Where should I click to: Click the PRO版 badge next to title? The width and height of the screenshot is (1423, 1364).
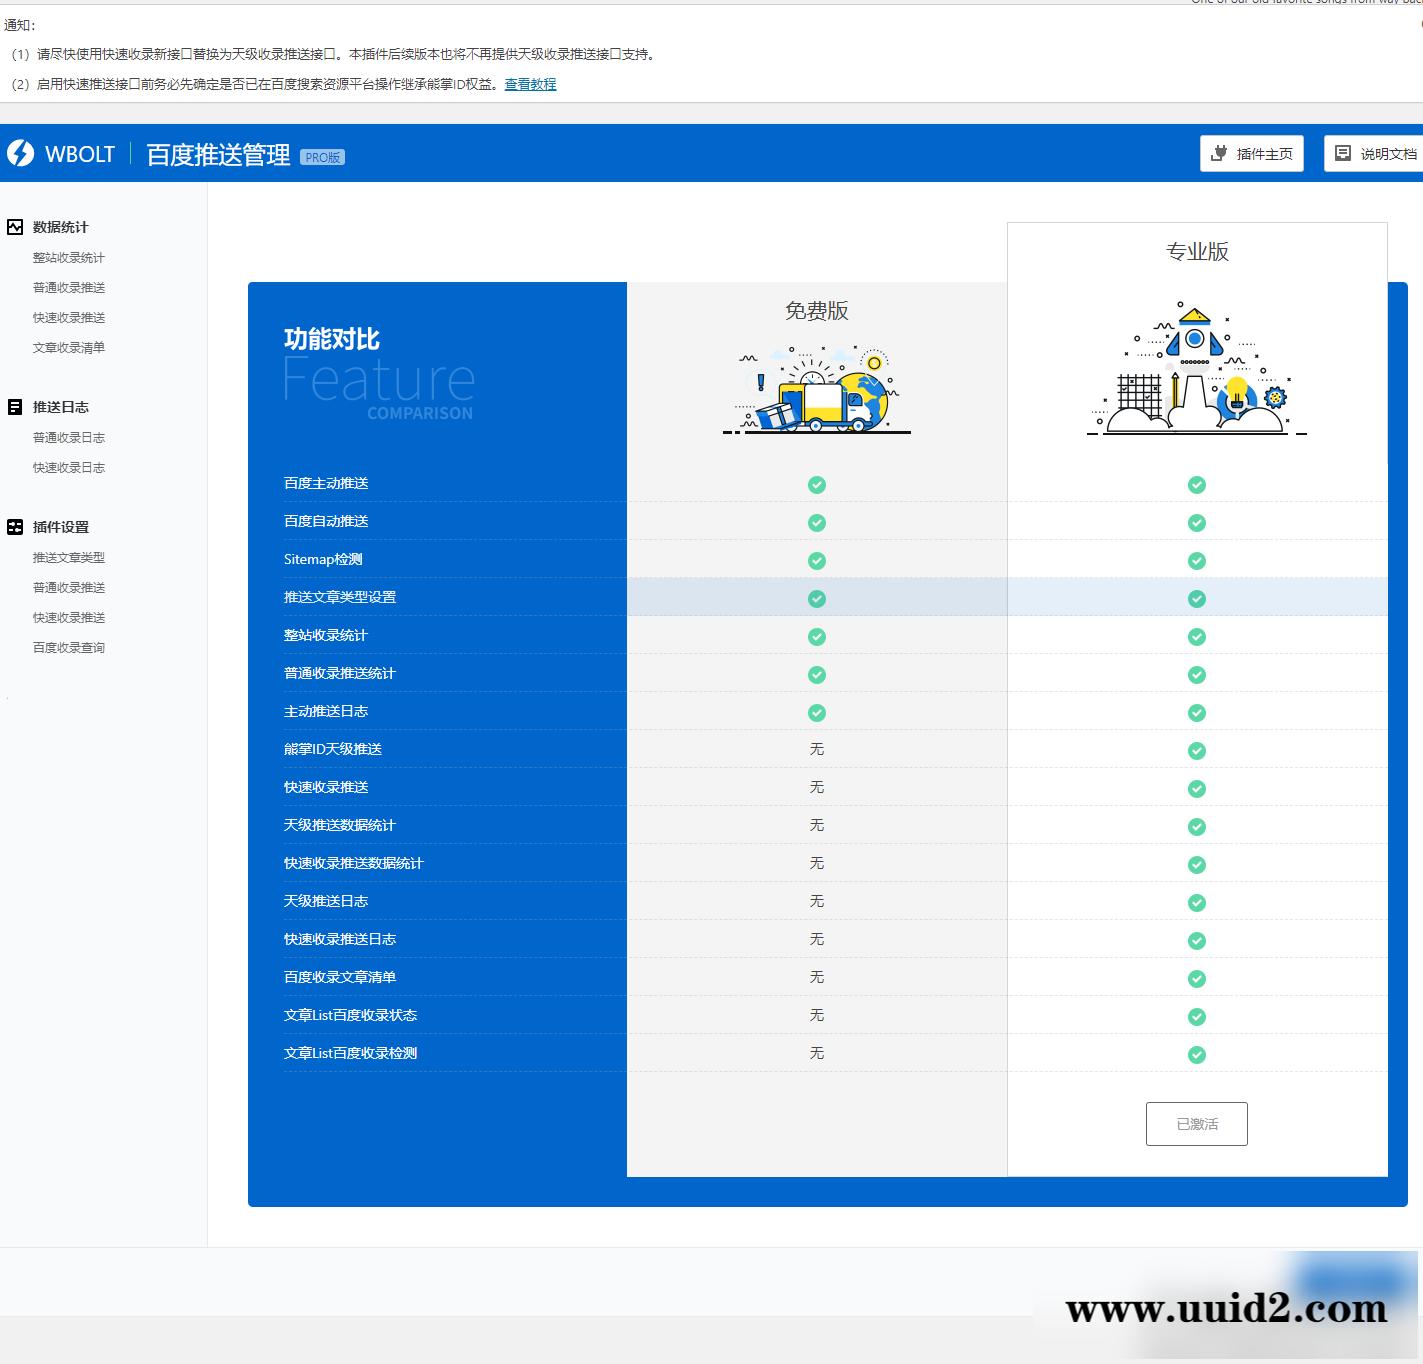322,157
